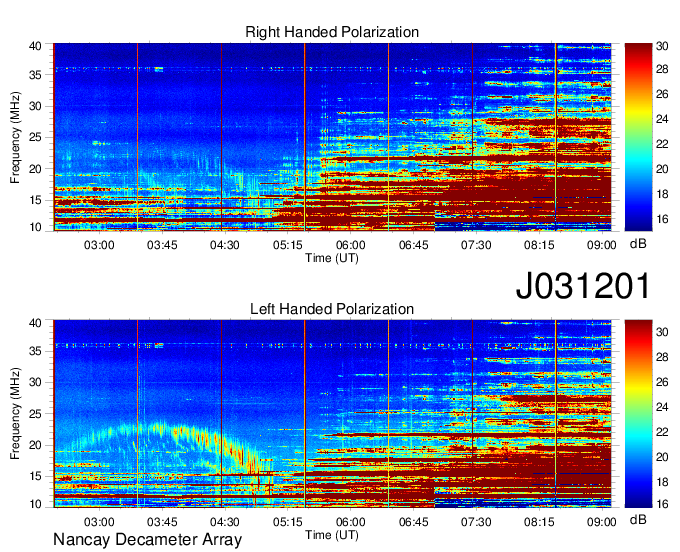This screenshot has width=680, height=552.
Task: Select the 25 MHz frequency tick of Right Handed plot
Action: click(35, 137)
